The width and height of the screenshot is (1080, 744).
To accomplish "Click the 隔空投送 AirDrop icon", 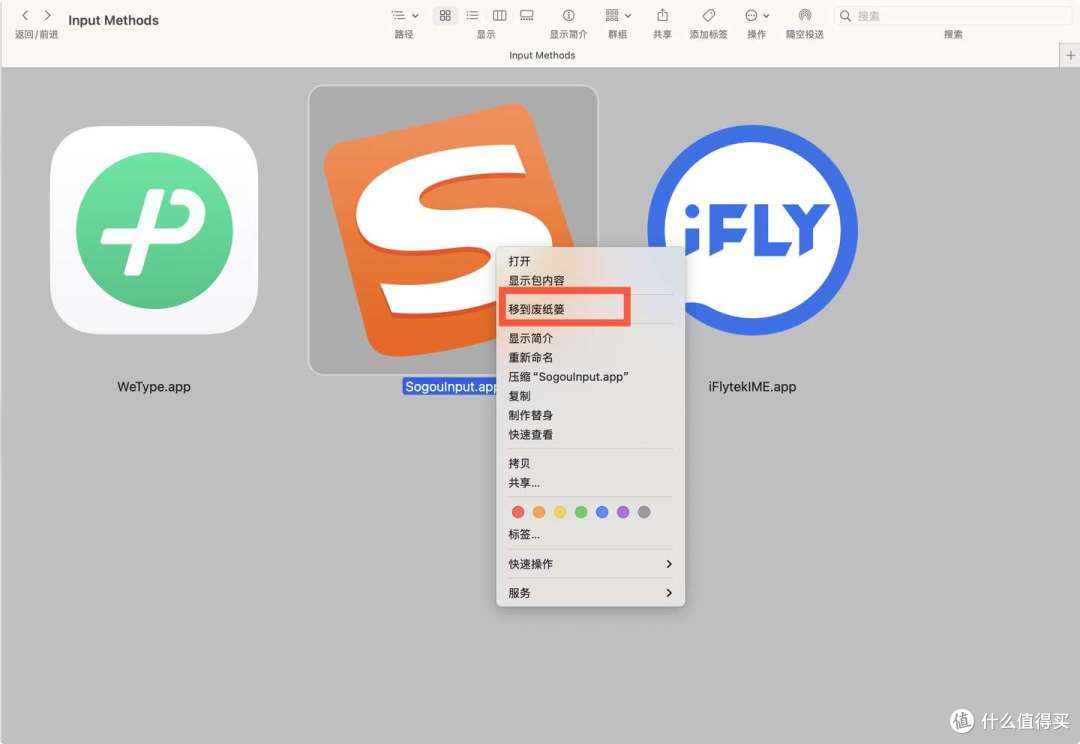I will pos(804,15).
